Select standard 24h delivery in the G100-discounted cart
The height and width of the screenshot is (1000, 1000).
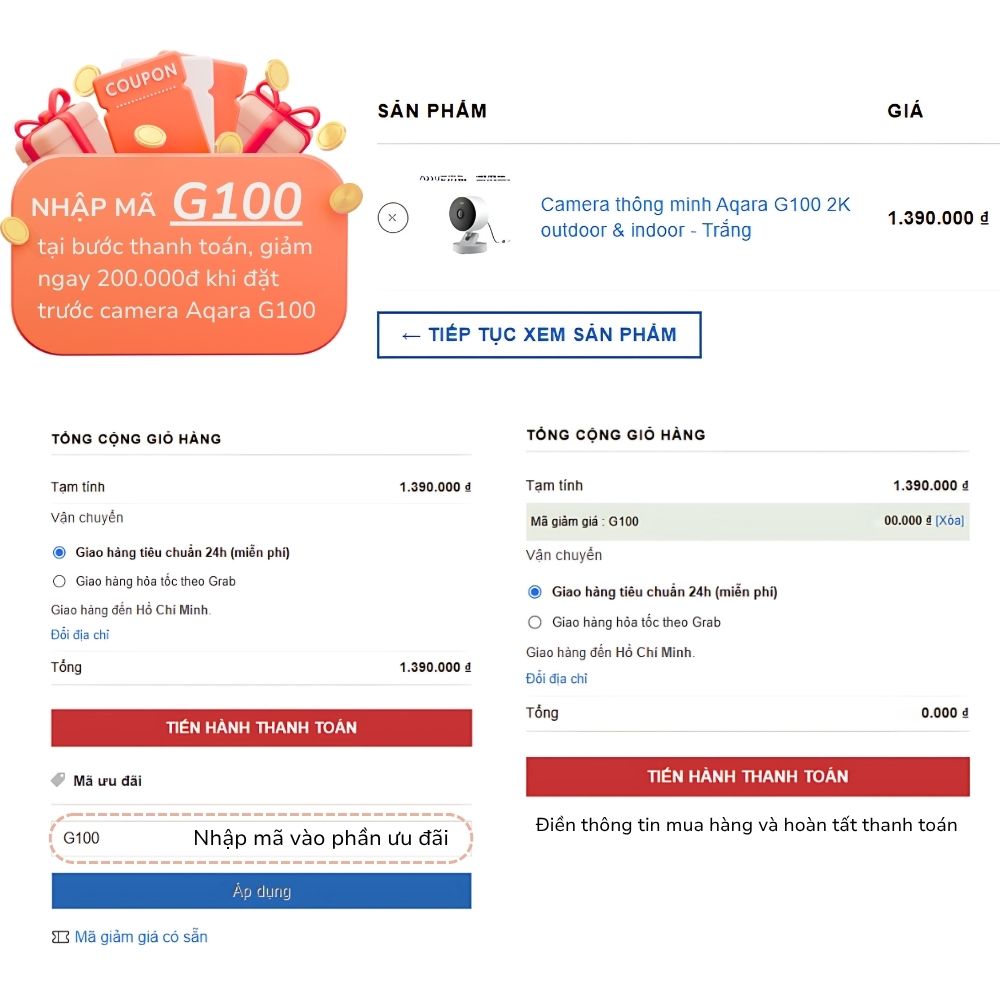535,592
